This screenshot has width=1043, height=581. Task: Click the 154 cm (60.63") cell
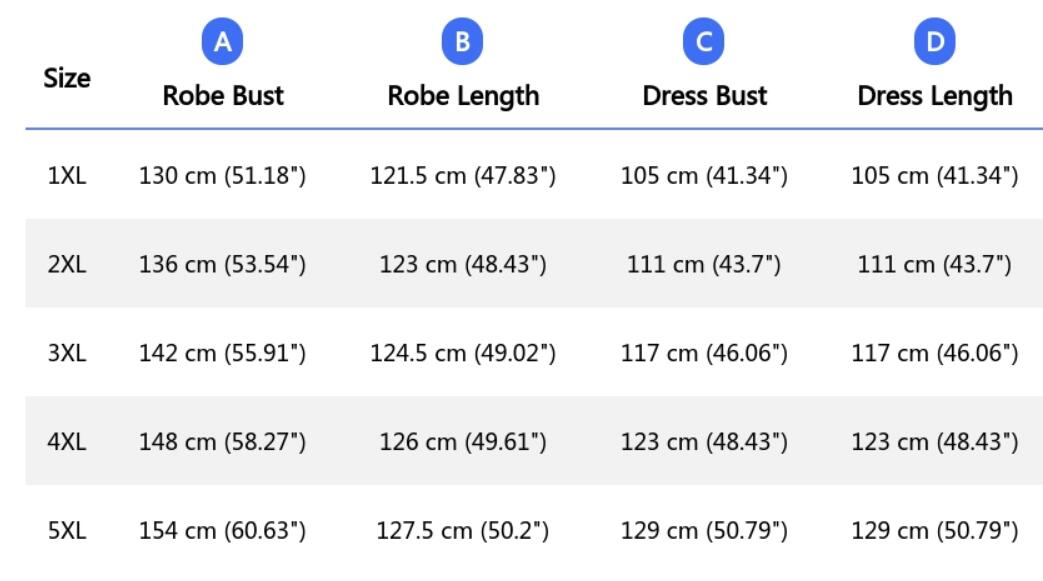click(222, 530)
